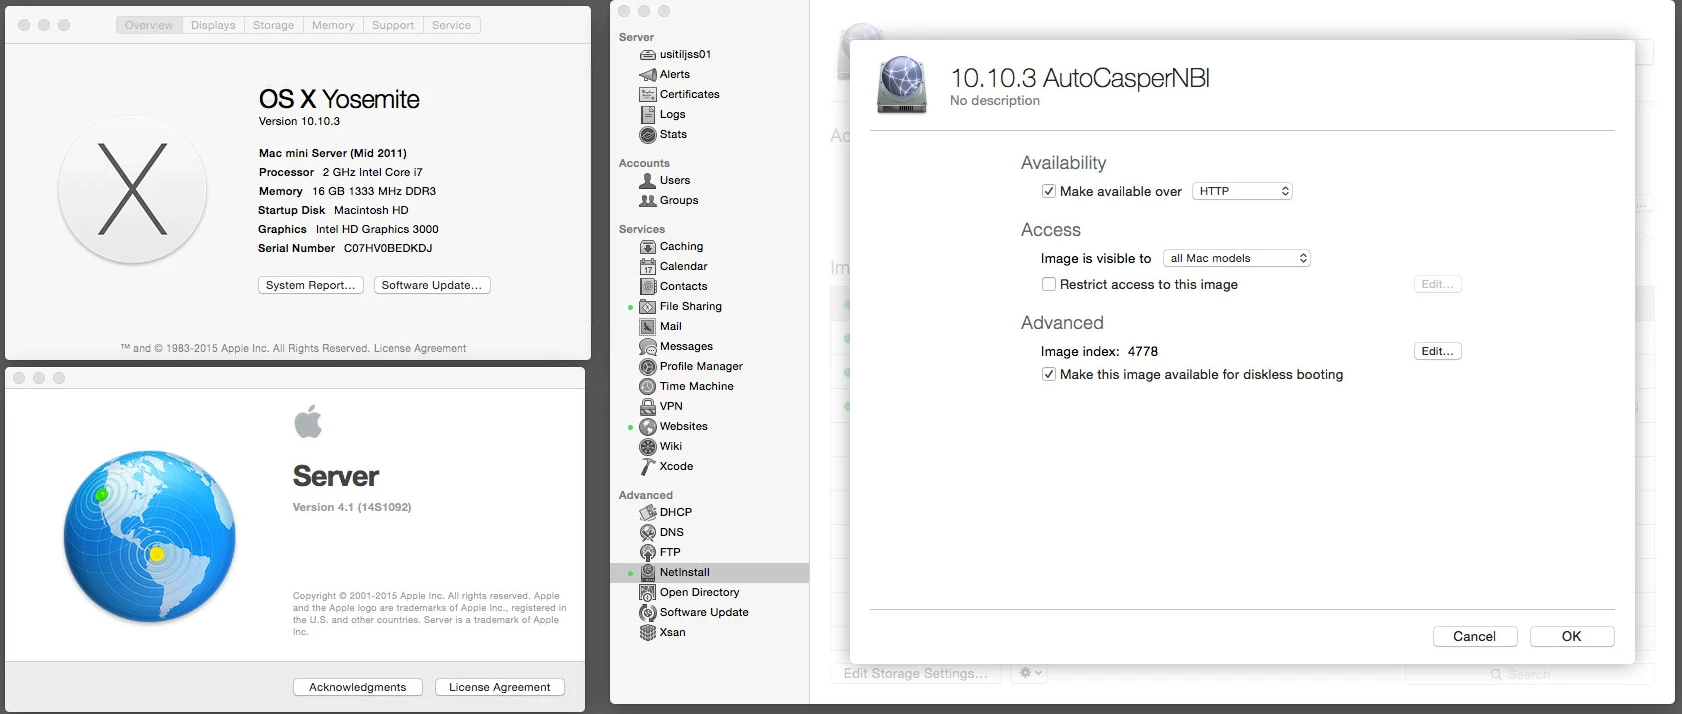Open the Time Machine service icon
Image resolution: width=1682 pixels, height=714 pixels.
(x=648, y=386)
